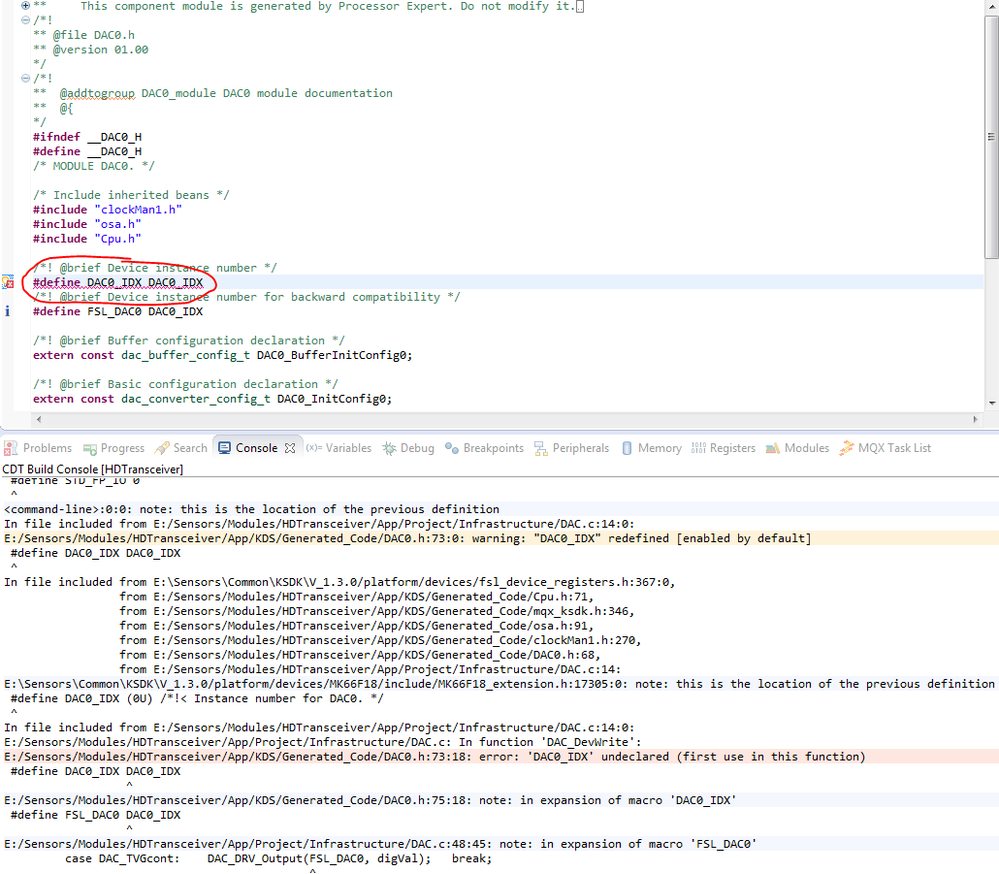999x874 pixels.
Task: Click the MK66F18_extension.h previous definition note
Action: tap(500, 684)
